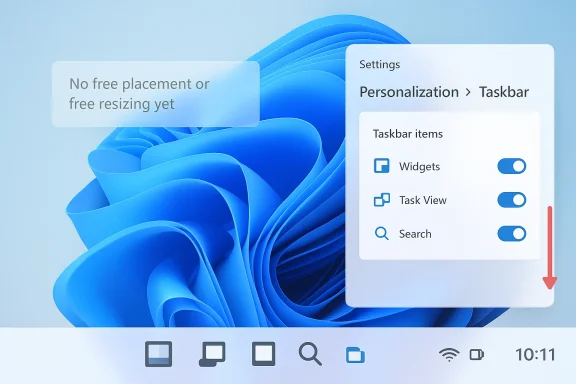Click the Taskbar items section heading
The image size is (576, 384).
click(408, 134)
